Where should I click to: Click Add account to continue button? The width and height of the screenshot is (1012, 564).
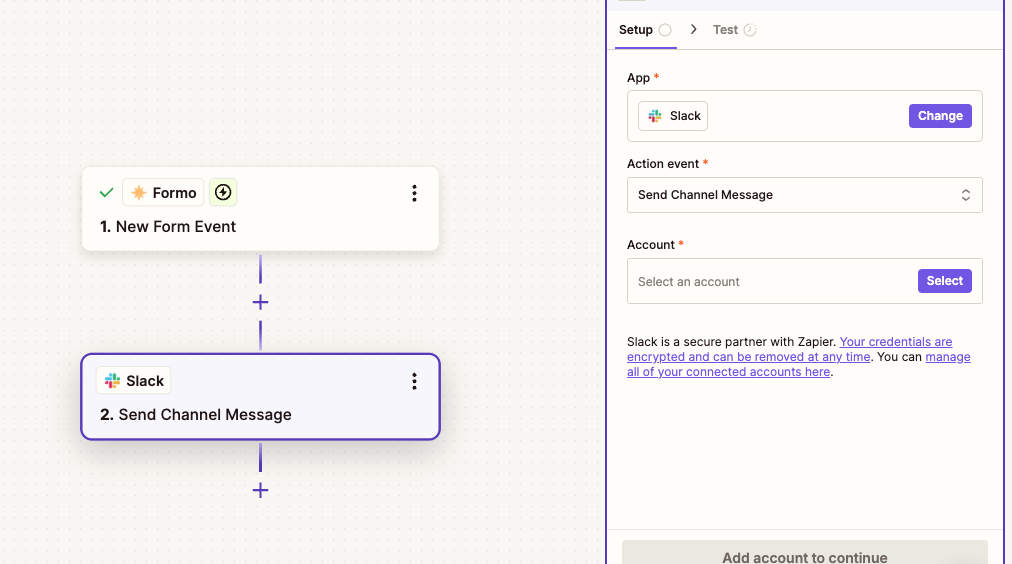point(804,554)
